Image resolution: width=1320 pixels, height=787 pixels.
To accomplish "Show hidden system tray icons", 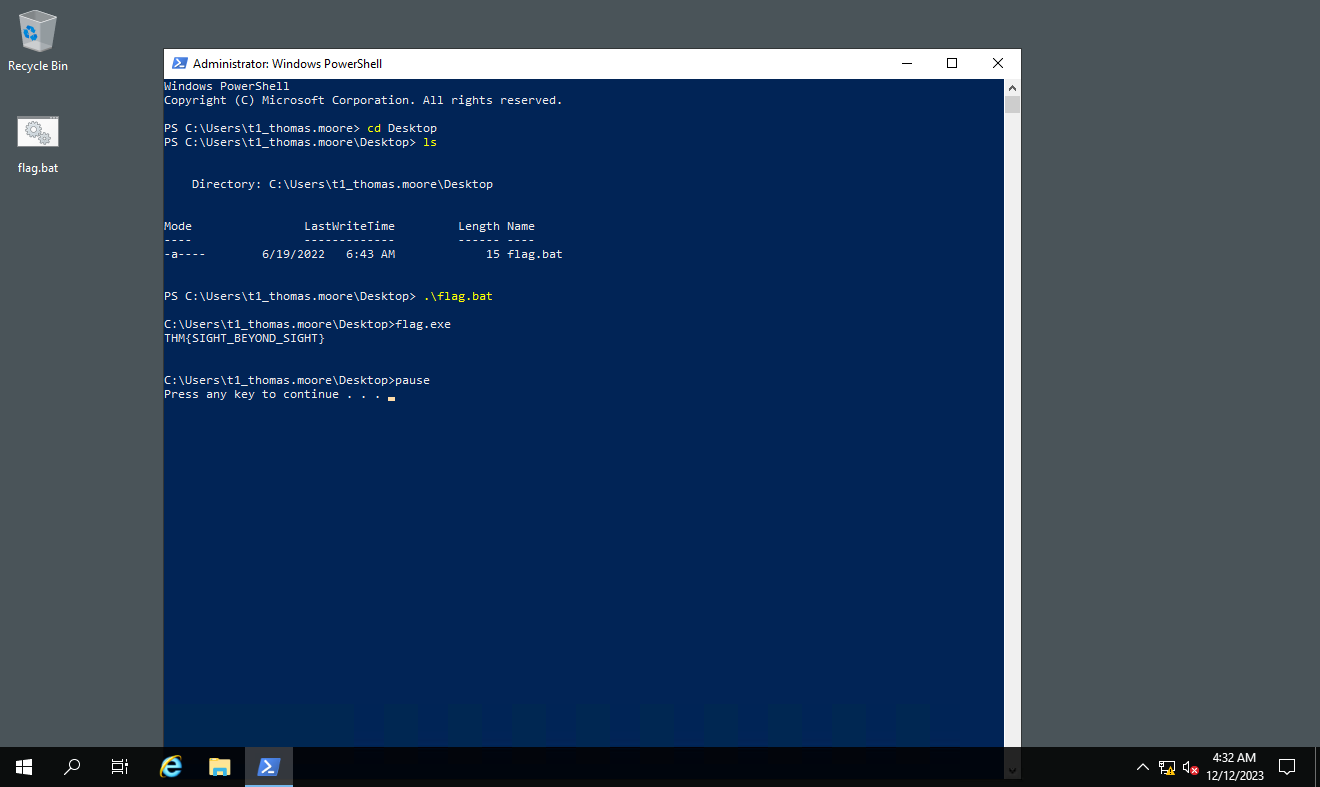I will pyautogui.click(x=1143, y=767).
